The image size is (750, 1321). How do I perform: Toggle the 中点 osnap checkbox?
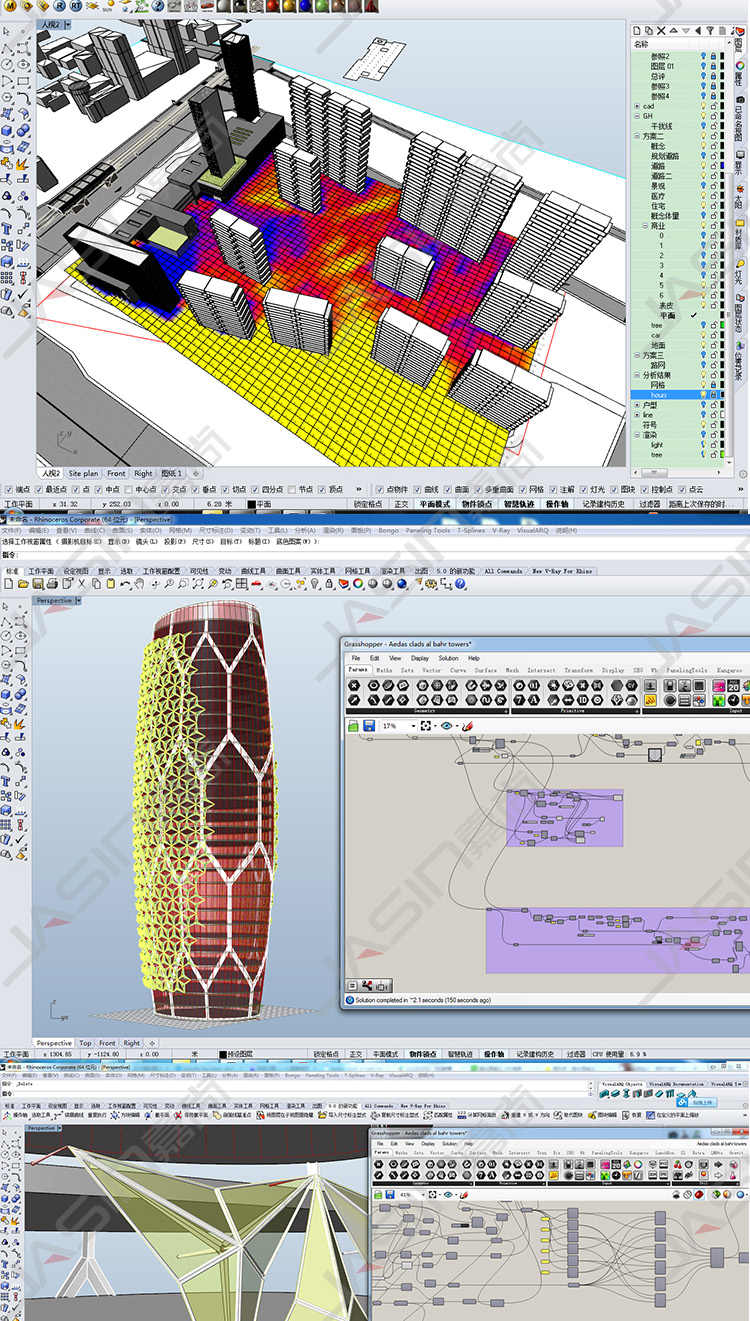click(98, 490)
